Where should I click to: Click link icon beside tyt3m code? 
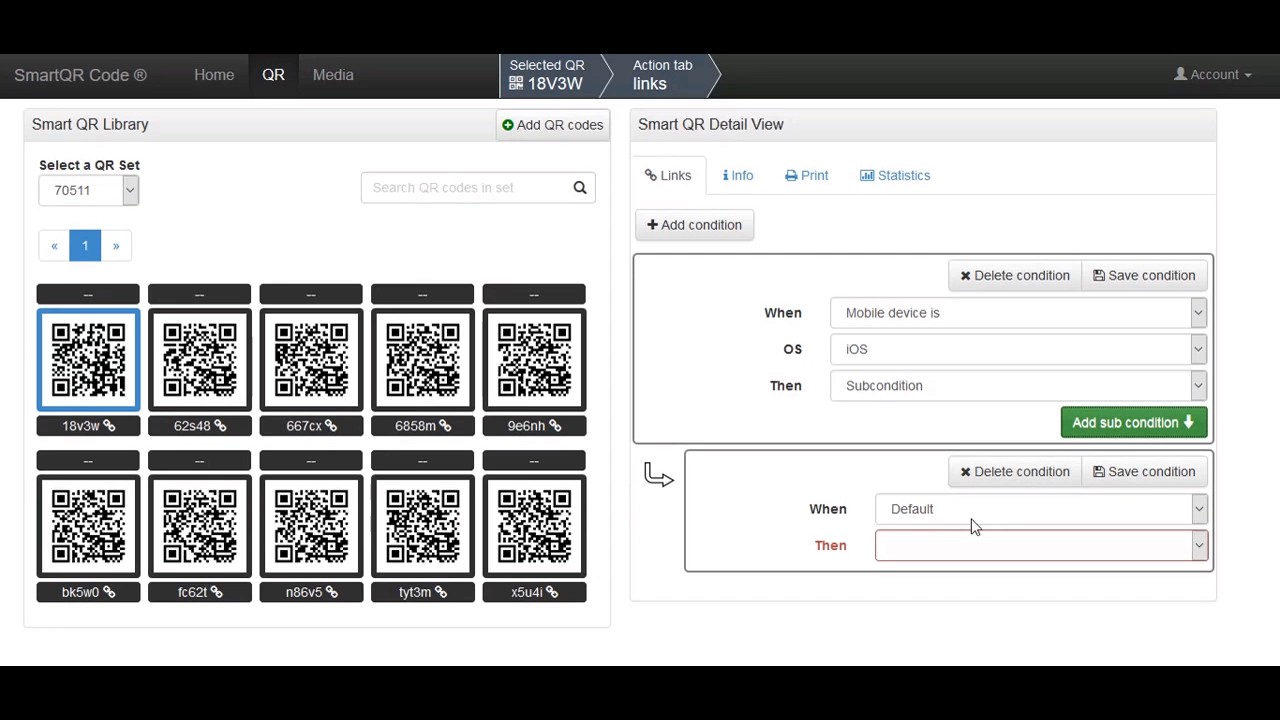440,592
